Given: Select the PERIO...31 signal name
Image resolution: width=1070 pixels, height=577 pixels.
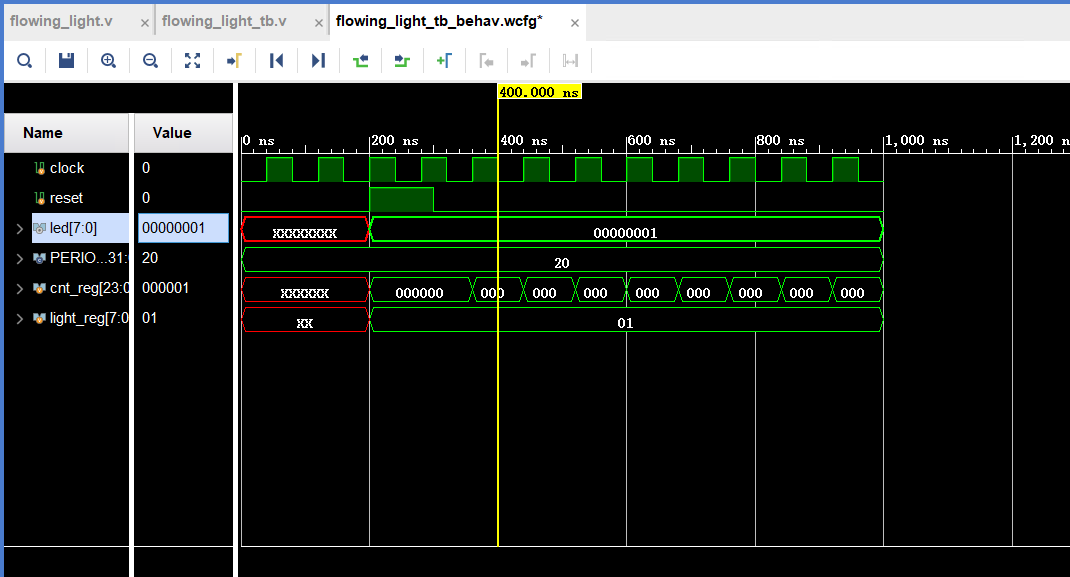Looking at the screenshot, I should pos(89,258).
